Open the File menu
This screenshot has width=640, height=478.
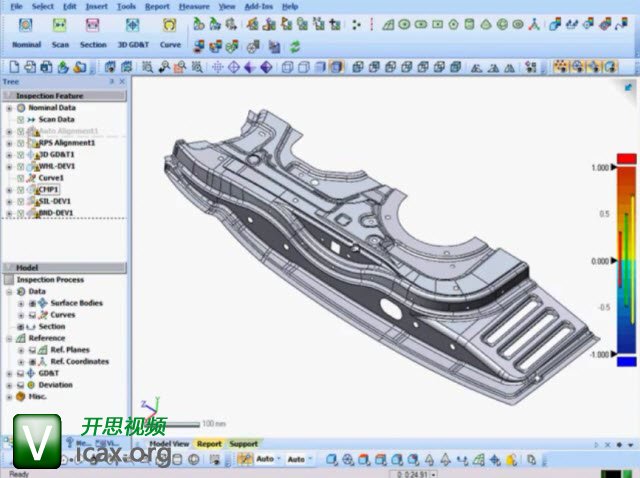click(16, 7)
